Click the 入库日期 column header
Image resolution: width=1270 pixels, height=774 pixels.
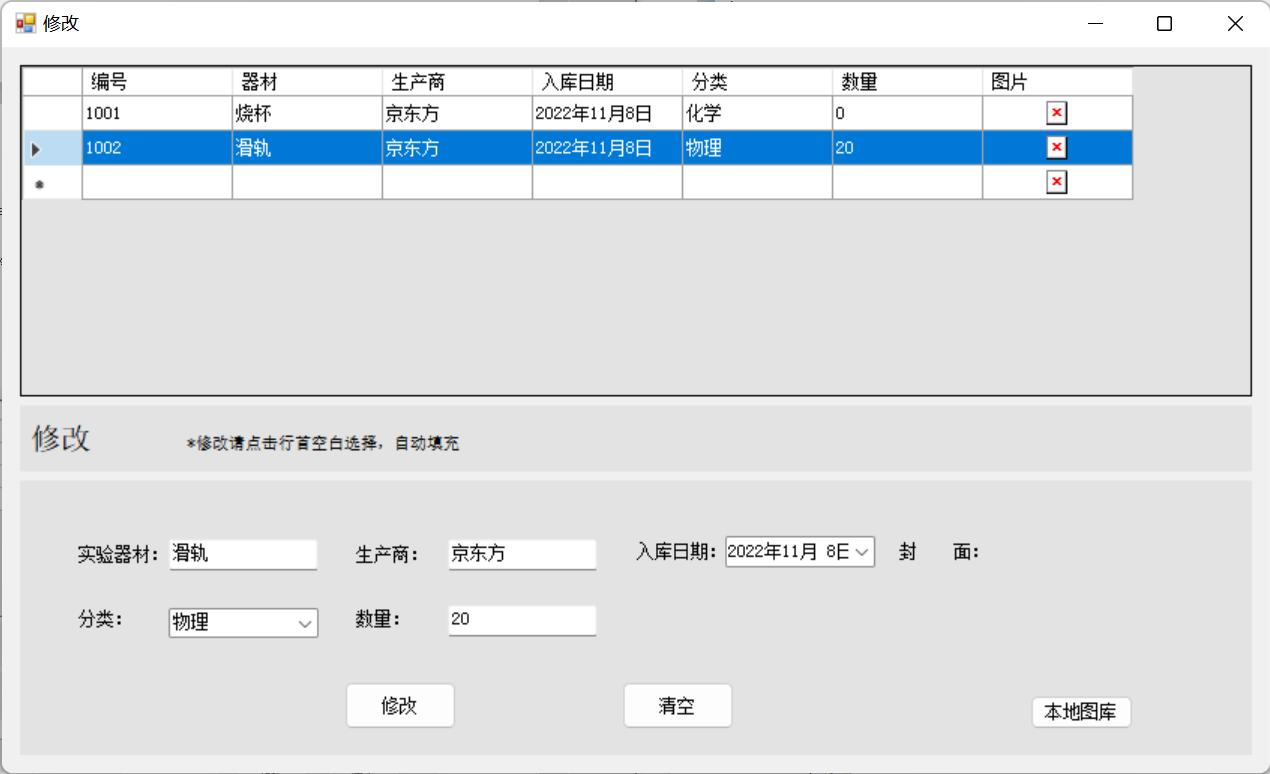click(x=606, y=82)
